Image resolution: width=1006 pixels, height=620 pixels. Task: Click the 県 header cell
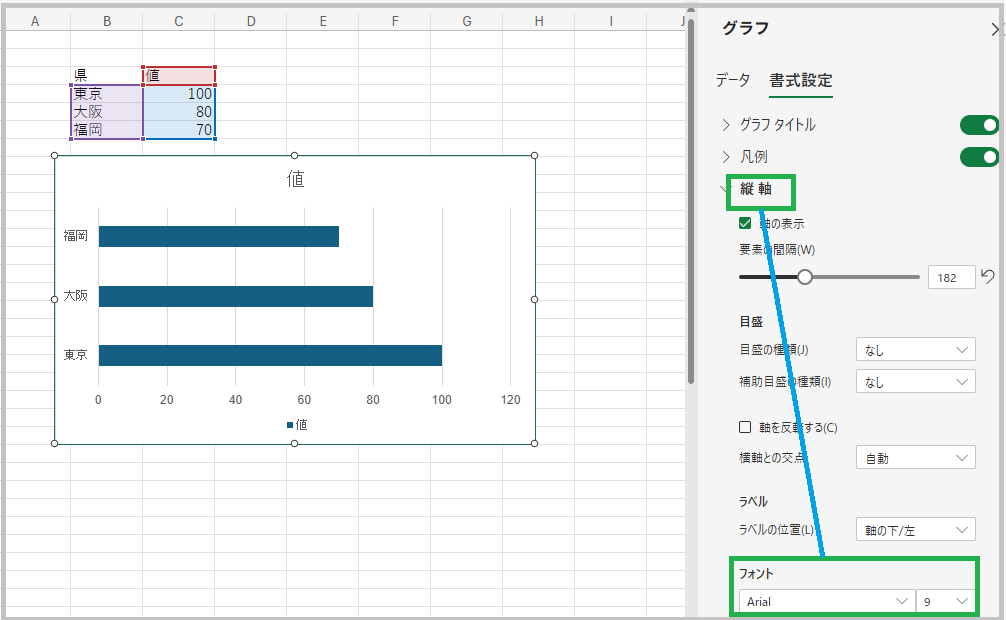point(107,76)
